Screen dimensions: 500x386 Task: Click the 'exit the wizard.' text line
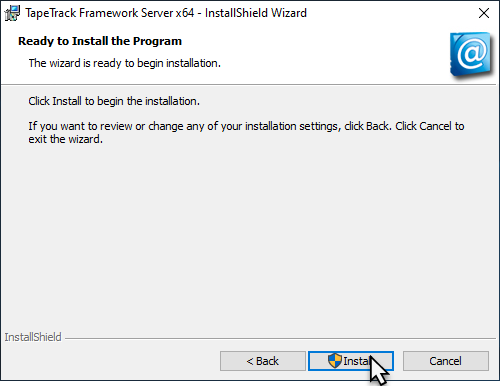(x=66, y=139)
